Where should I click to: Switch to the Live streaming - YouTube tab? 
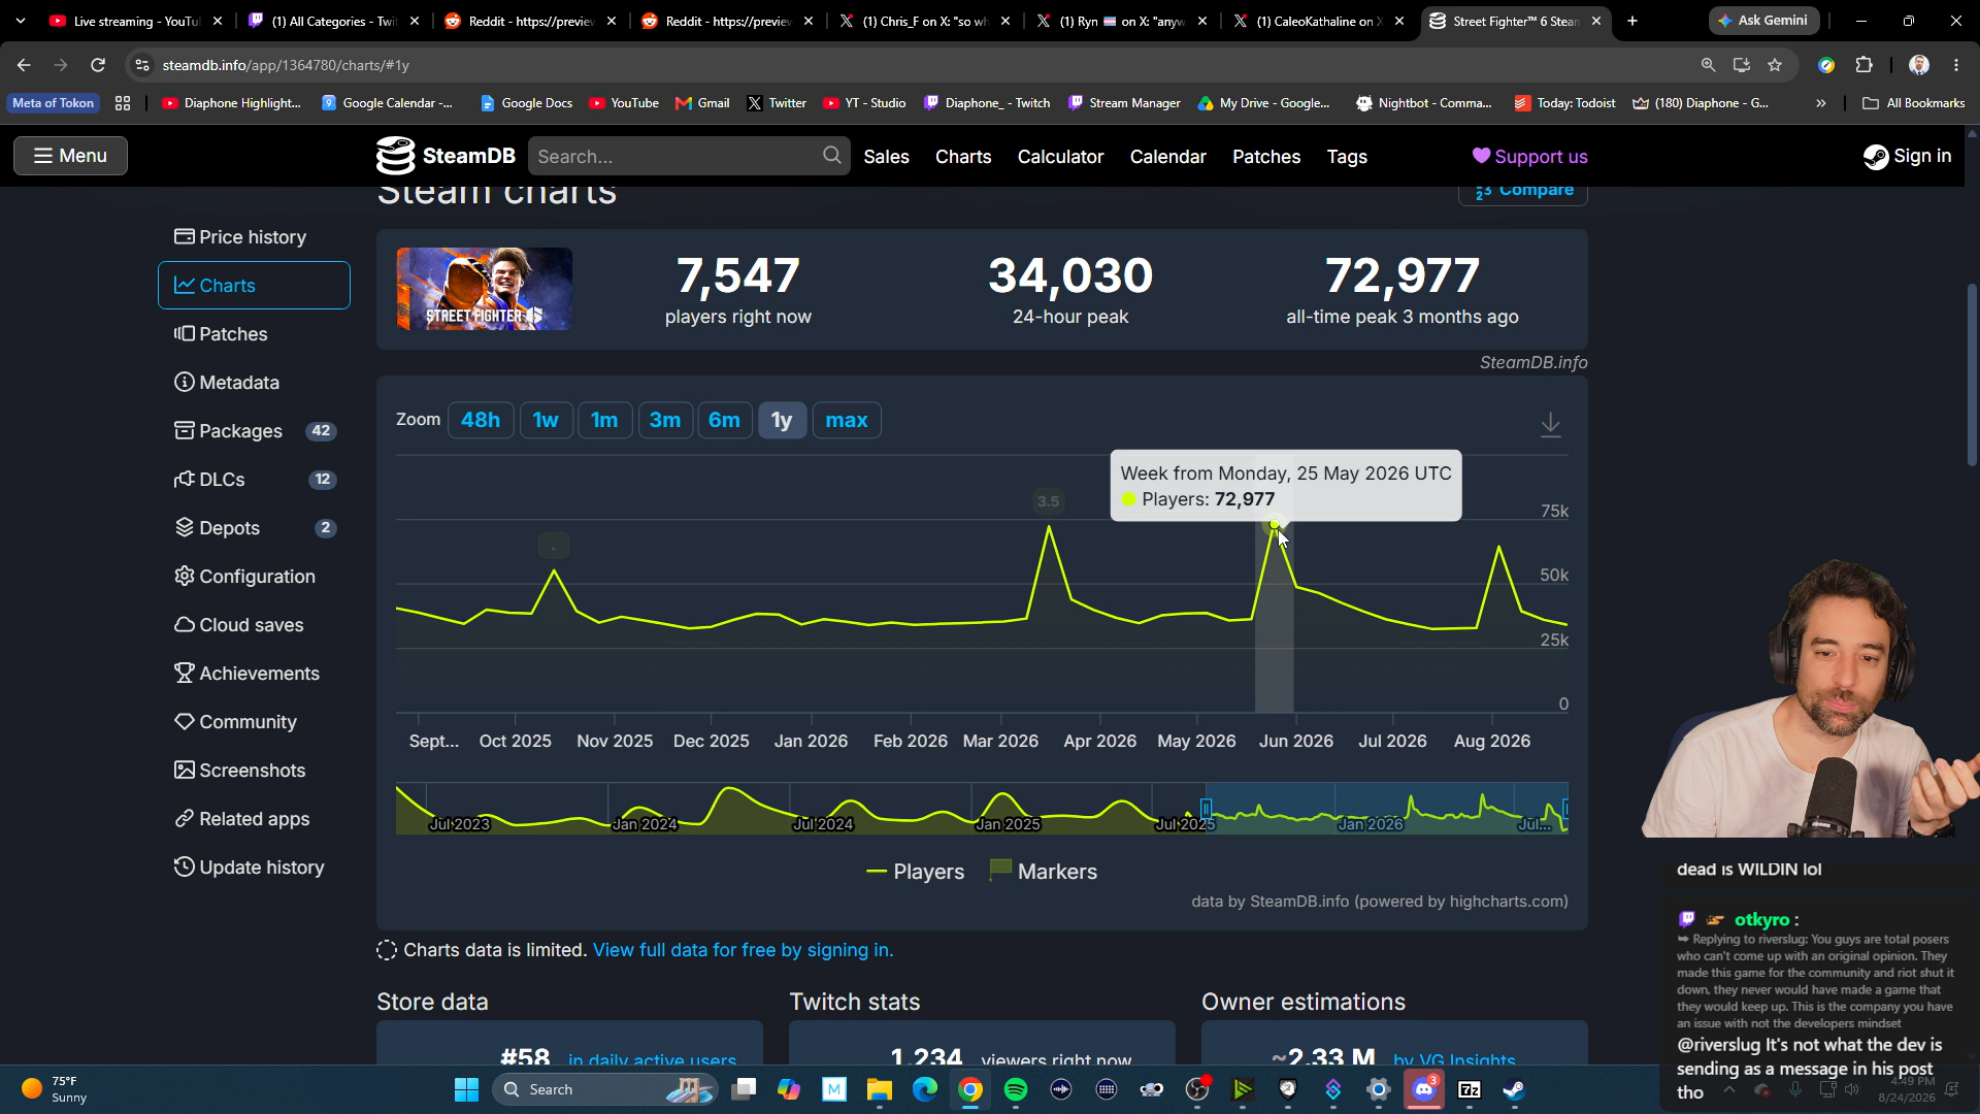click(x=135, y=21)
